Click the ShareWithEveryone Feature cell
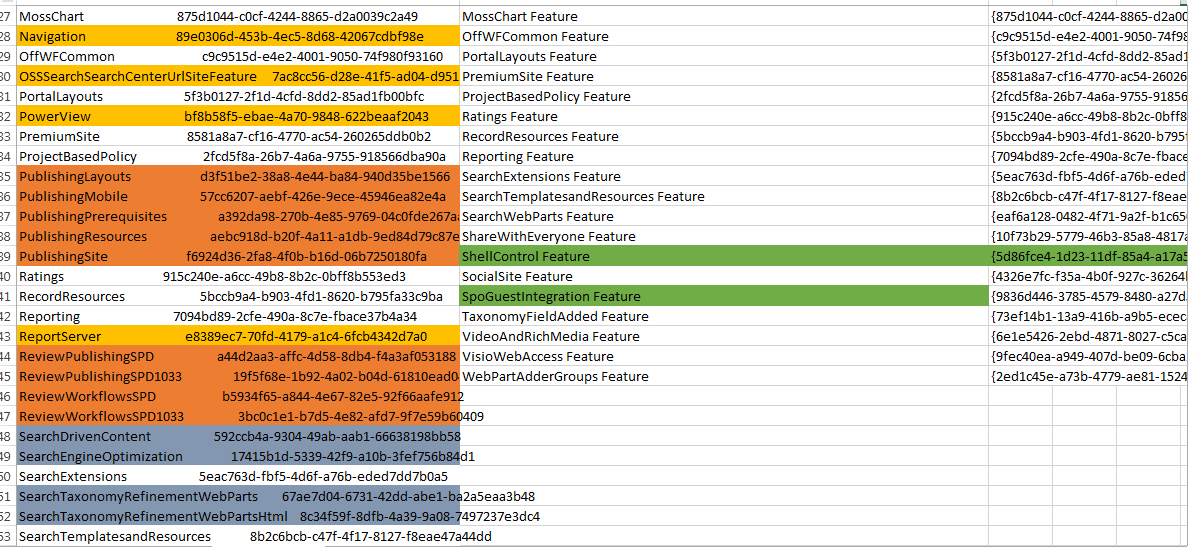 (x=549, y=237)
